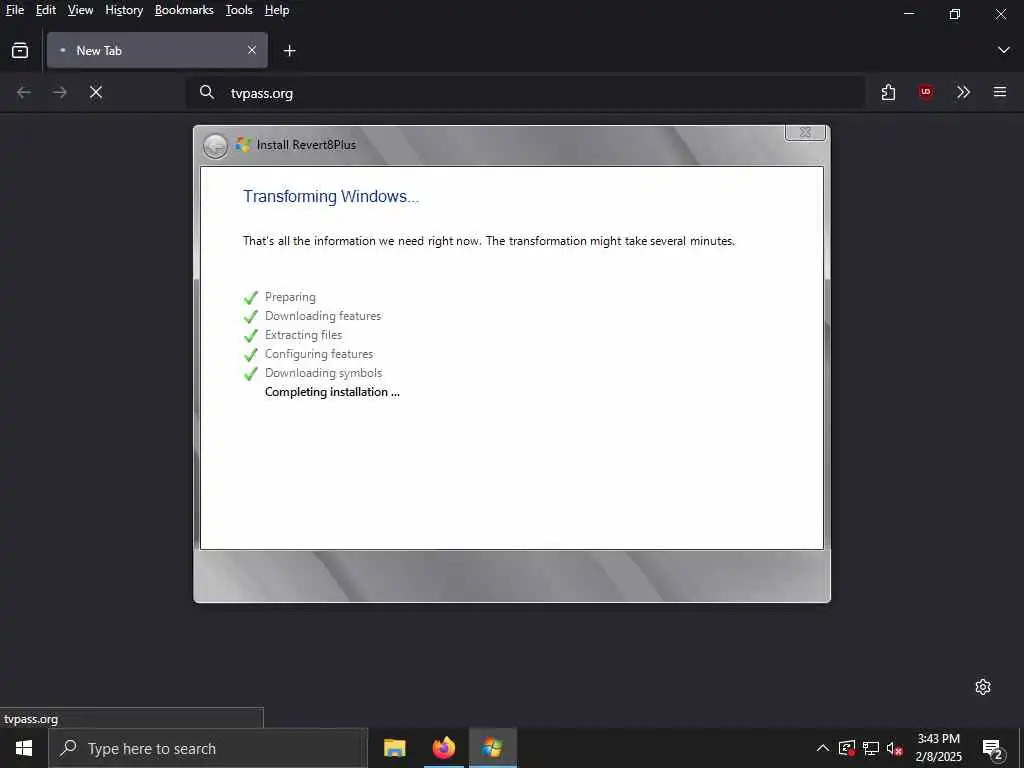The width and height of the screenshot is (1024, 768).
Task: Click the Downloading symbols label
Action: tap(323, 373)
